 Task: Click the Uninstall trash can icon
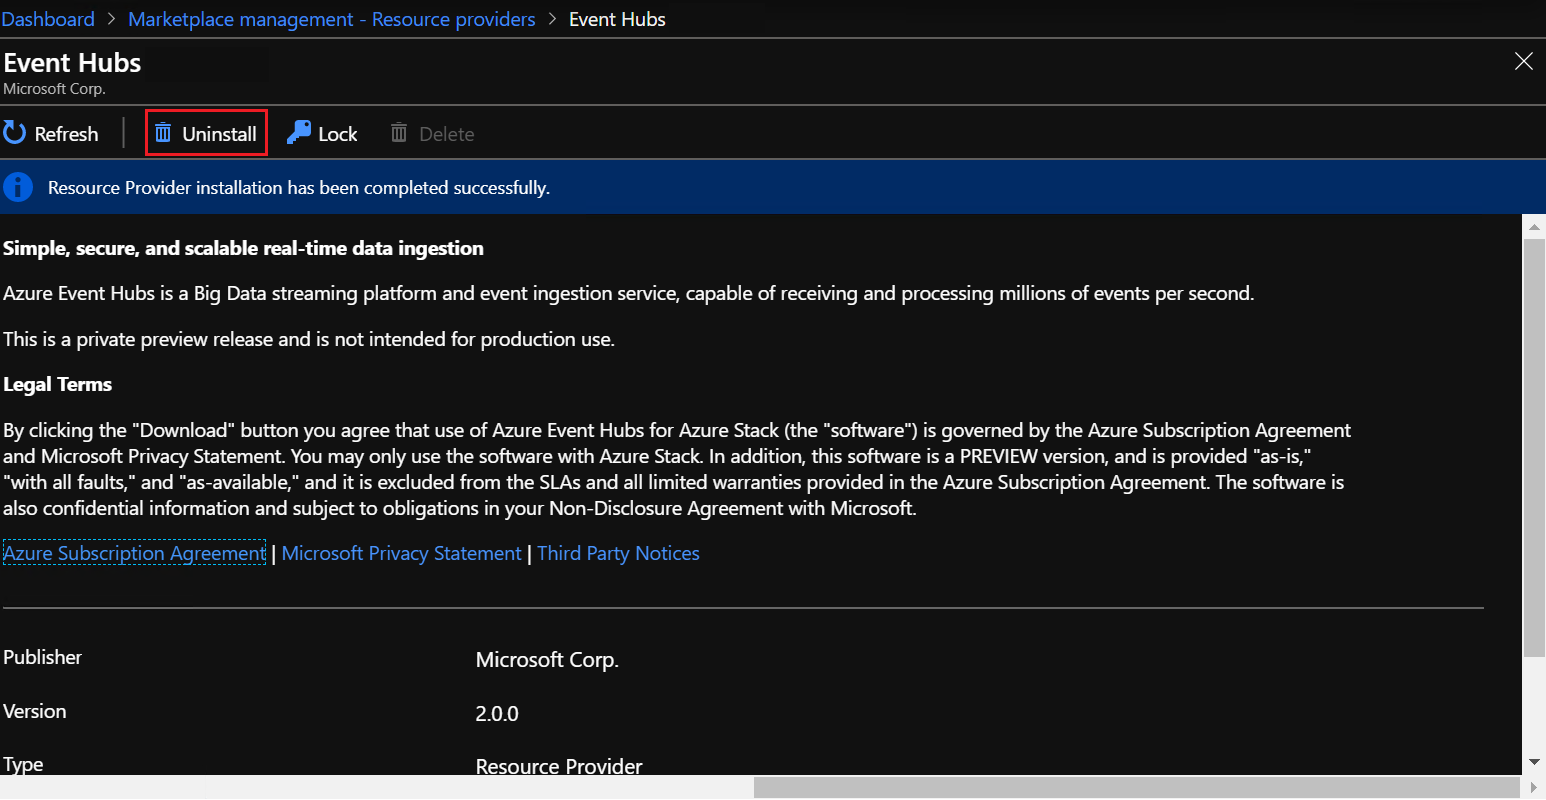point(163,133)
